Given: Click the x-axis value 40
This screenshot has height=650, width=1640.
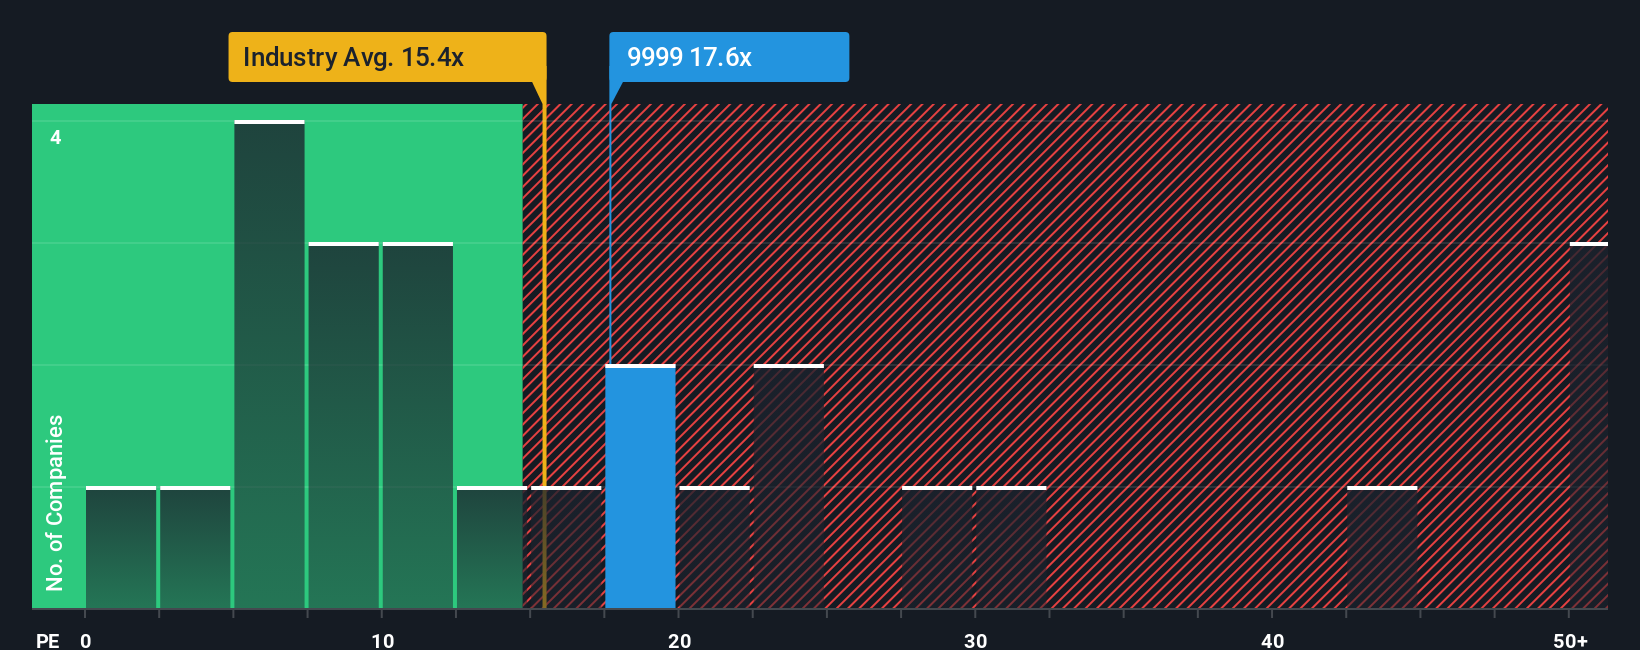Looking at the screenshot, I should [x=1272, y=640].
